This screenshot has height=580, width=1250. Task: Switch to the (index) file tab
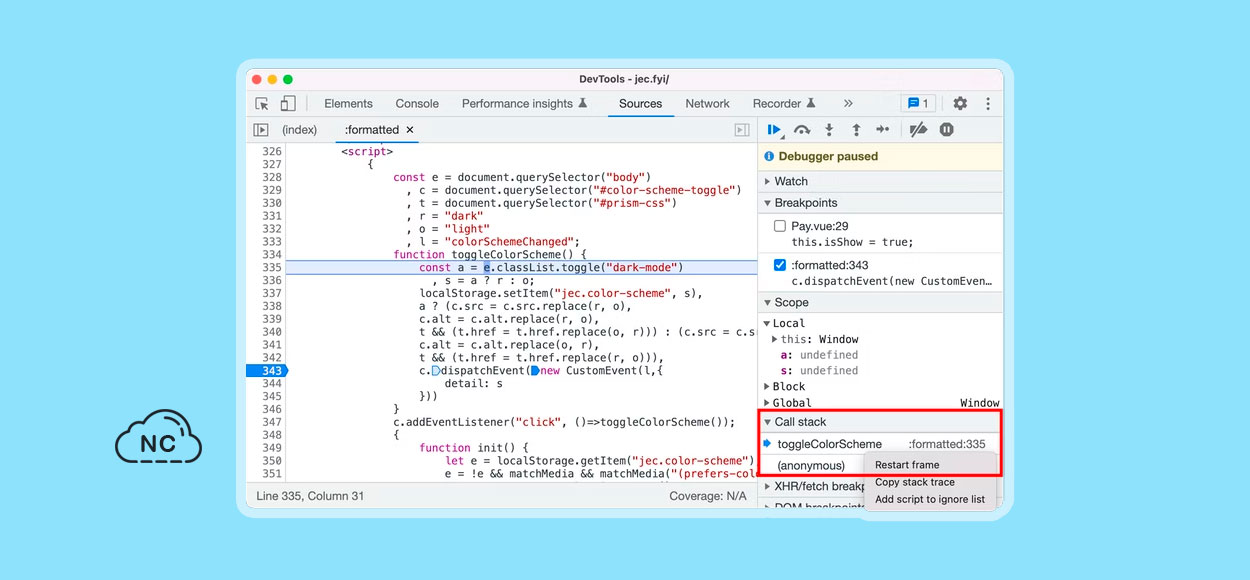click(x=299, y=130)
